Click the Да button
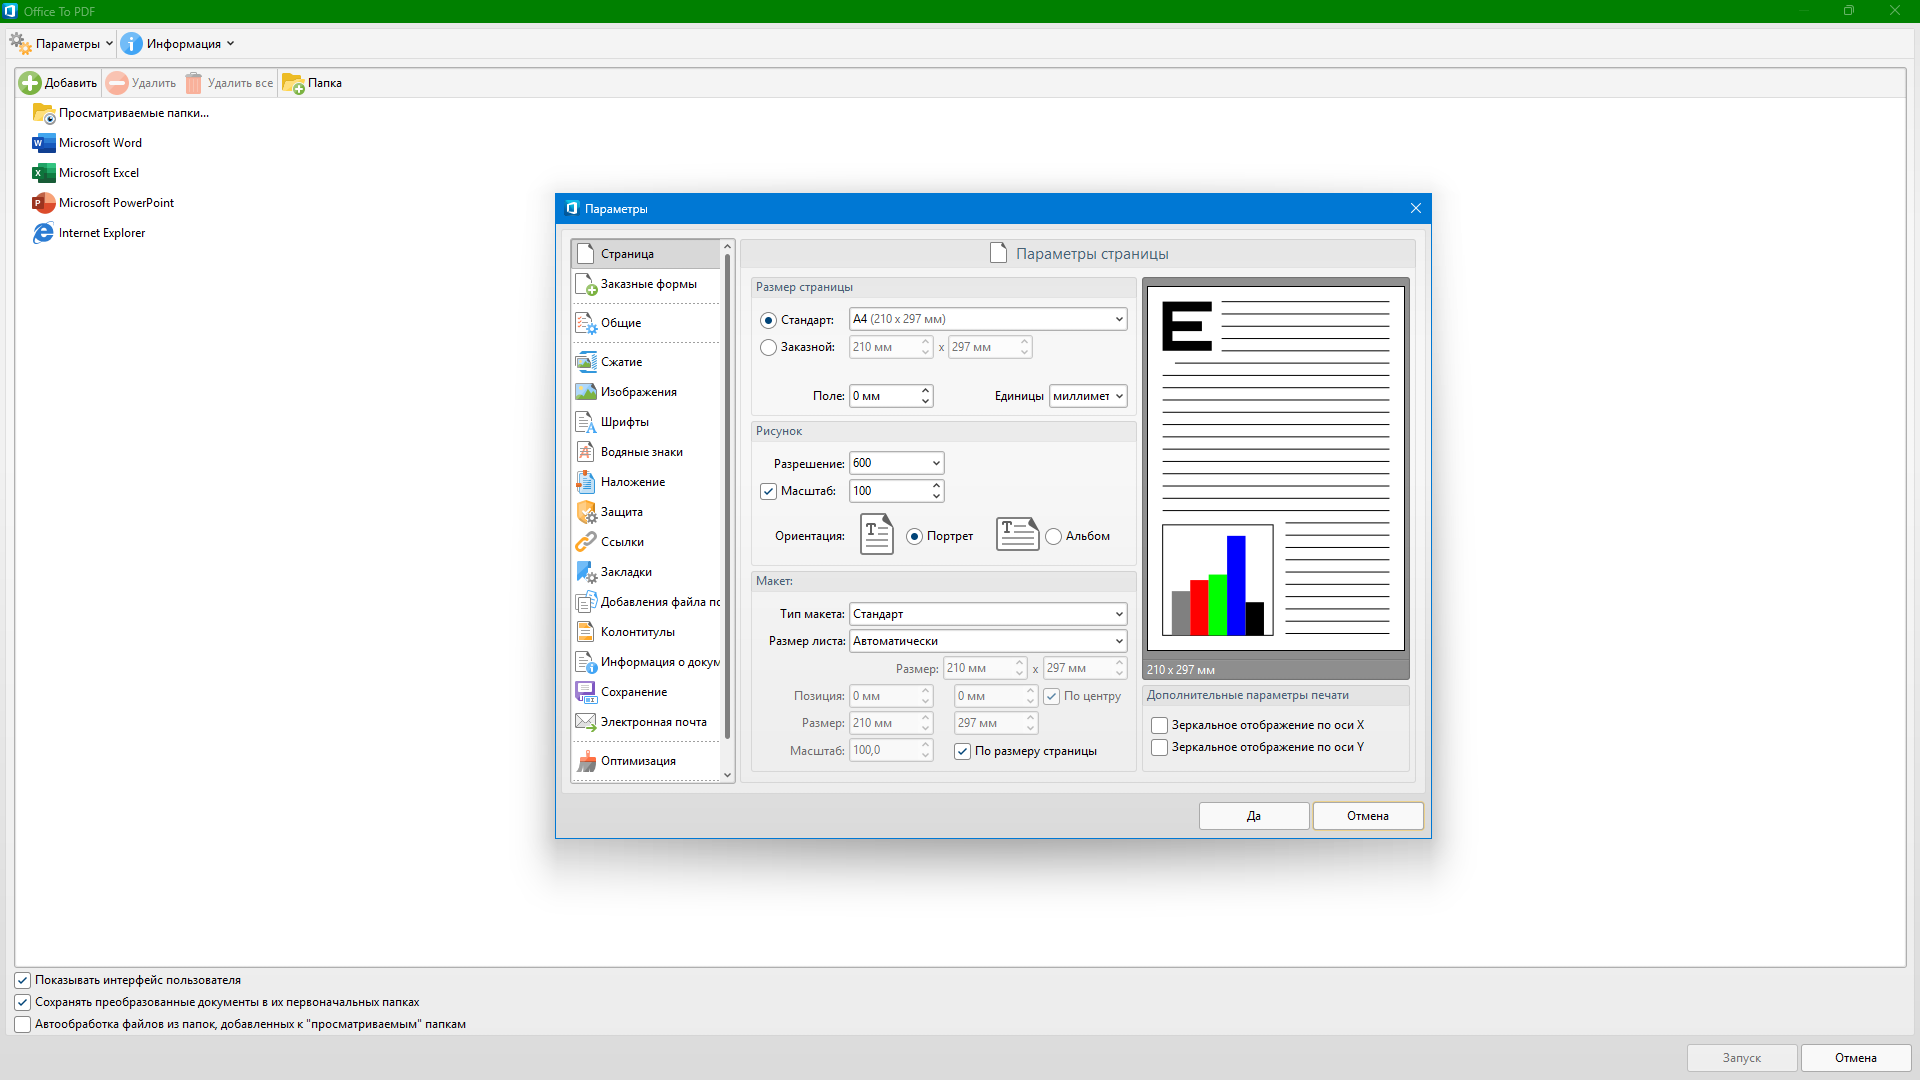1920x1080 pixels. click(x=1253, y=816)
